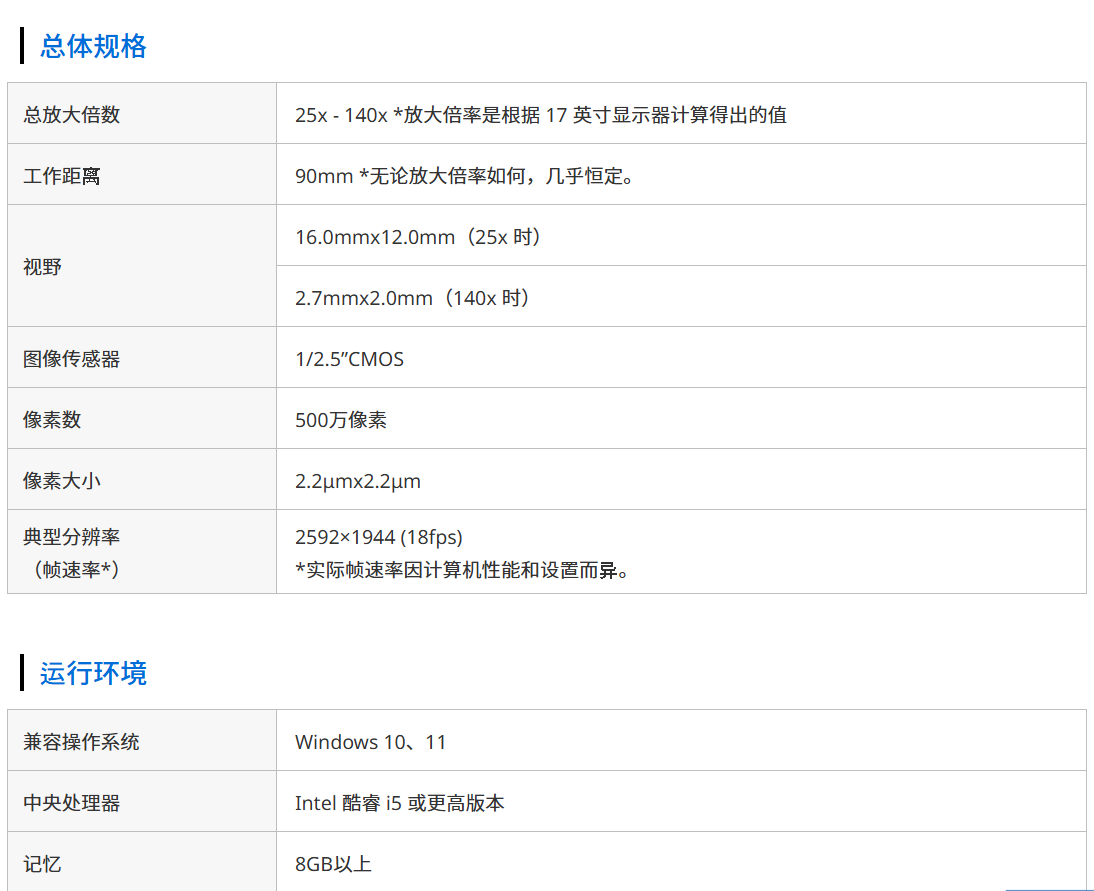Click the 总体规格 section heading
The height and width of the screenshot is (891, 1094).
click(x=93, y=46)
